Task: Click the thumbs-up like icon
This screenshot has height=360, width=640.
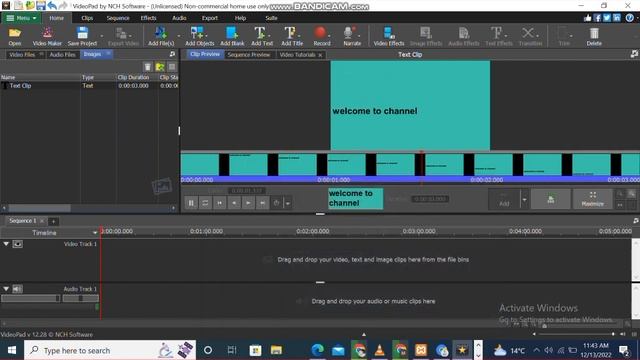Action: point(587,18)
